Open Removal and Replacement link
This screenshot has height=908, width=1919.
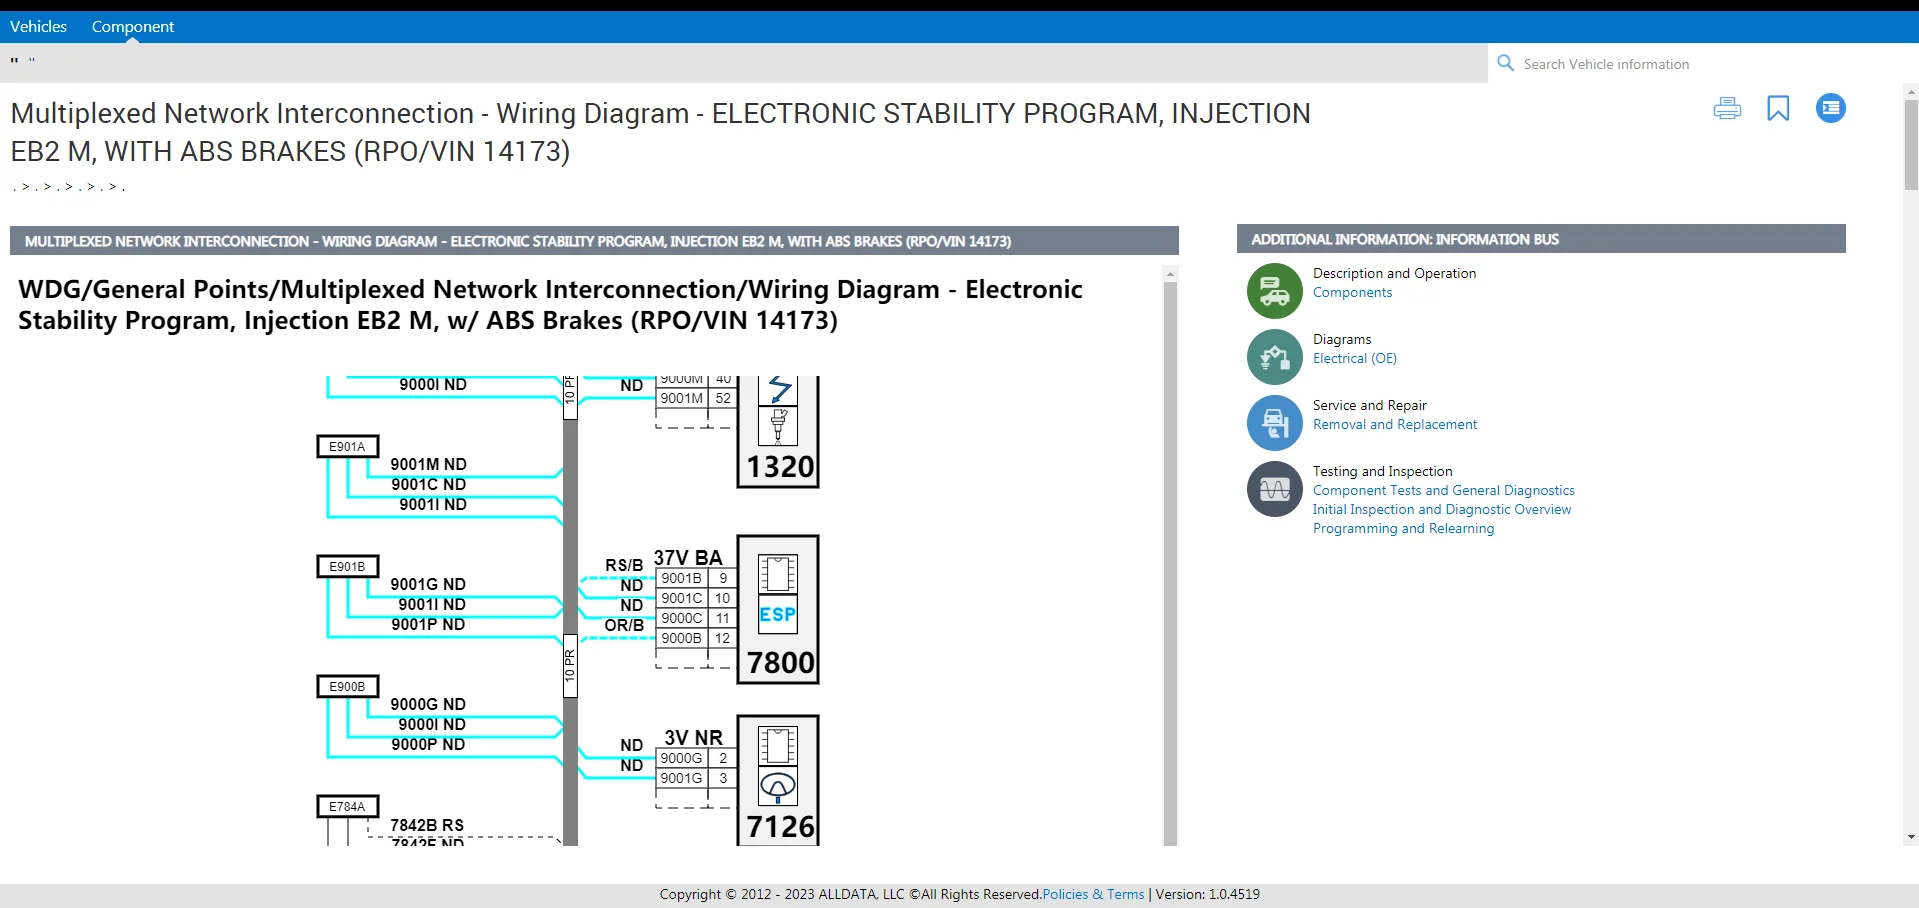pyautogui.click(x=1395, y=424)
